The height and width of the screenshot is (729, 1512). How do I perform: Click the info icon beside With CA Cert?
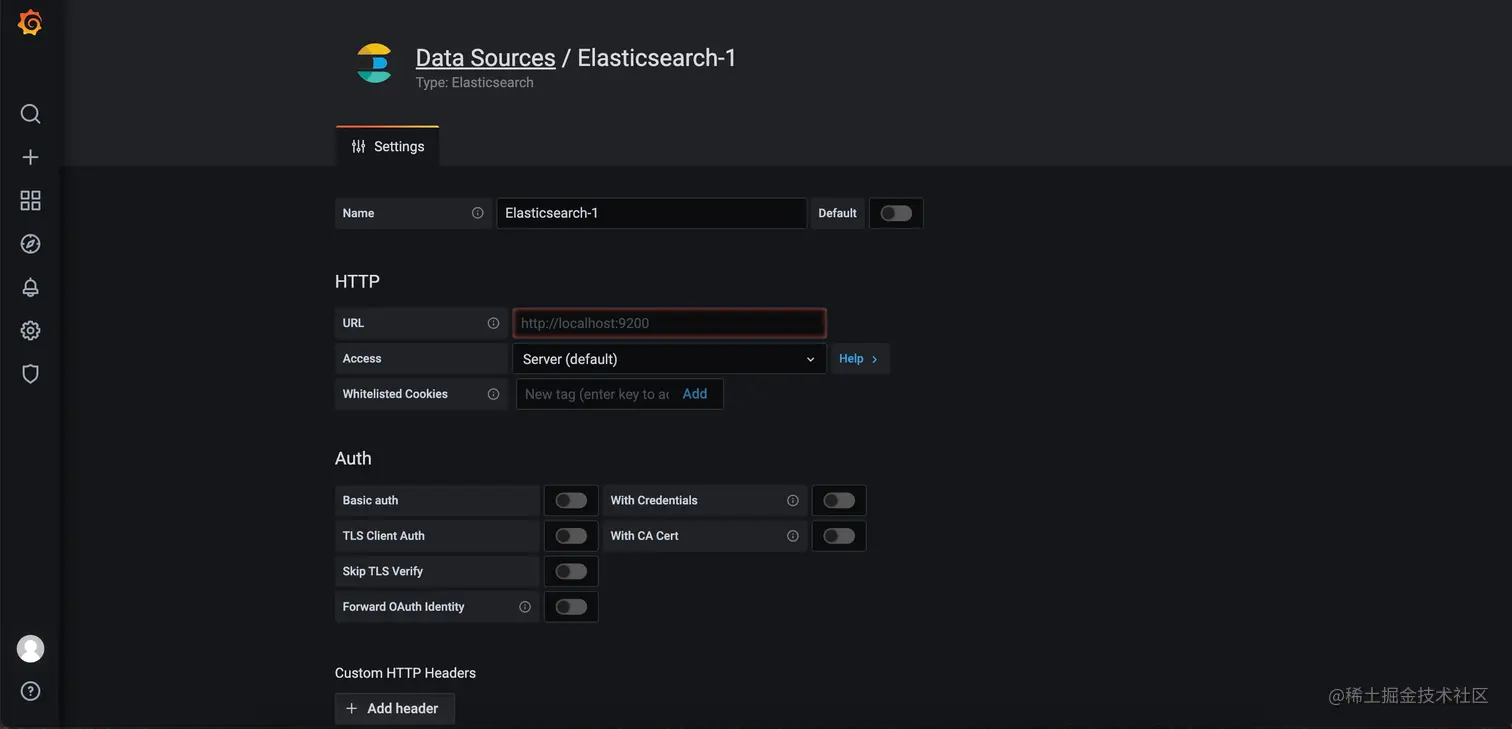792,536
